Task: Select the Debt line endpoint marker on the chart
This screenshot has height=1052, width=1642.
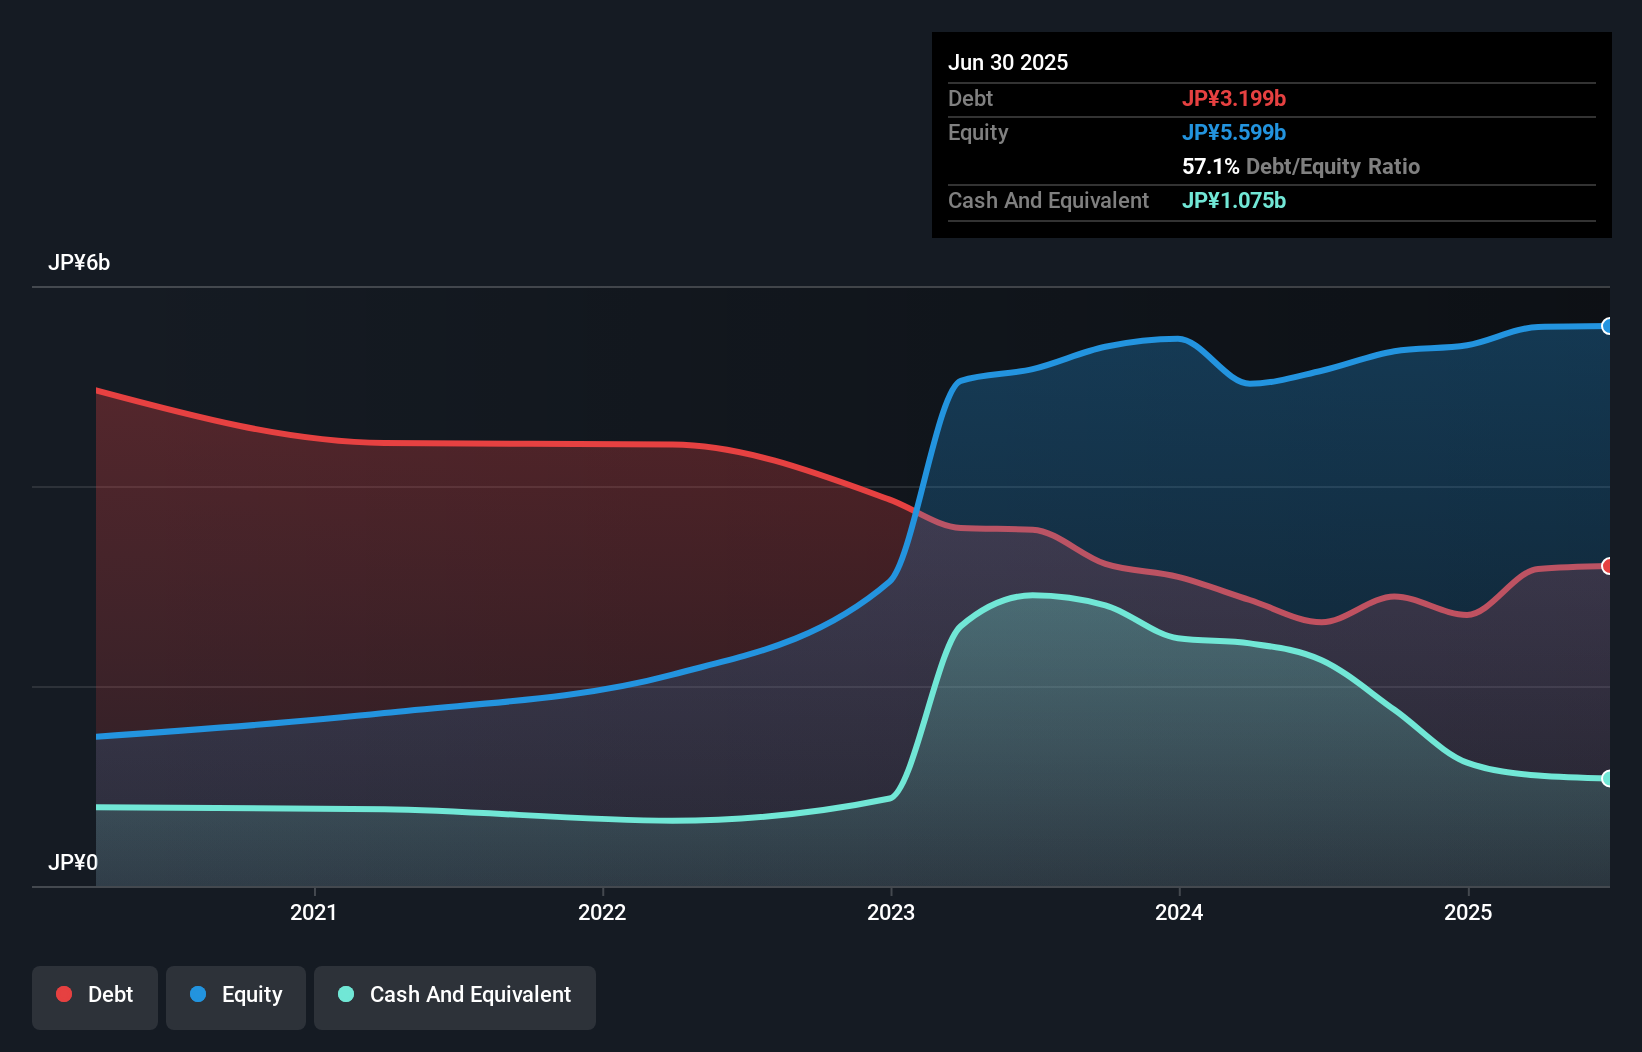Action: click(x=1607, y=566)
